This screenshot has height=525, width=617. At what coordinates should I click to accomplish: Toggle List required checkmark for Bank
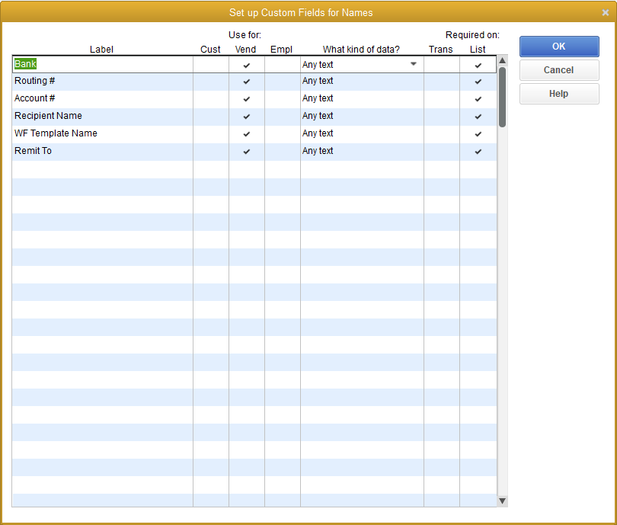(478, 65)
